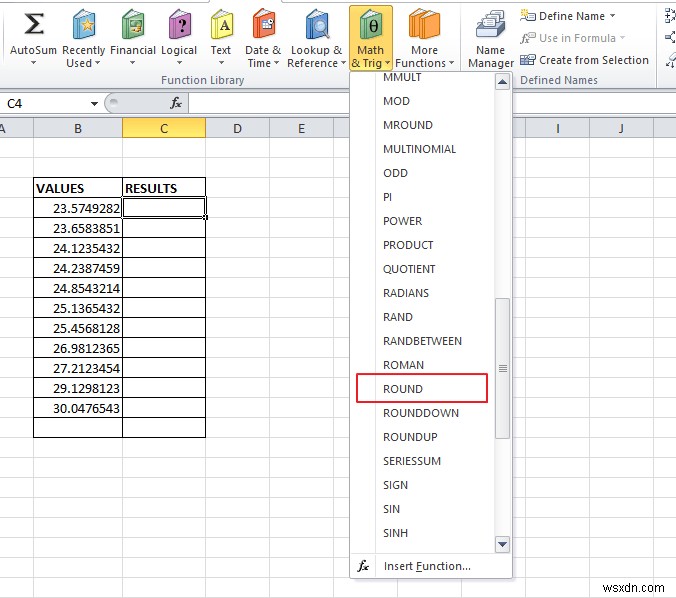
Task: Select cell containing 26.9812365
Action: click(78, 348)
